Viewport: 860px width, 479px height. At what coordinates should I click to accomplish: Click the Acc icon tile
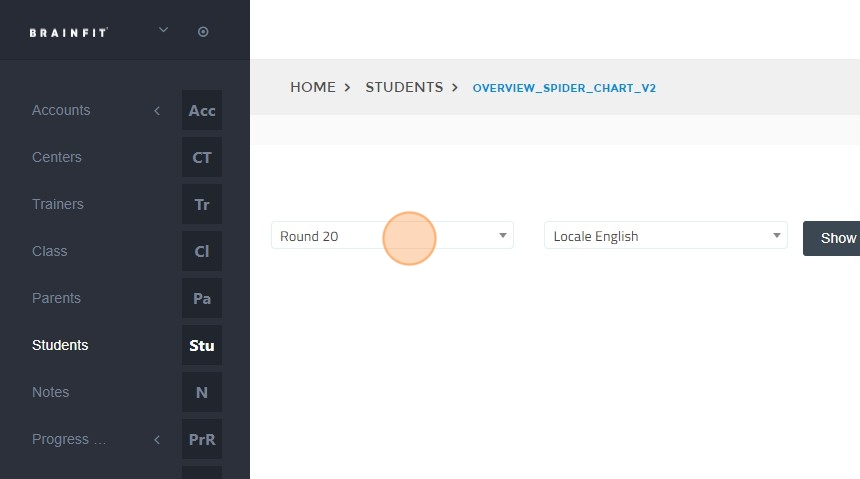click(202, 110)
